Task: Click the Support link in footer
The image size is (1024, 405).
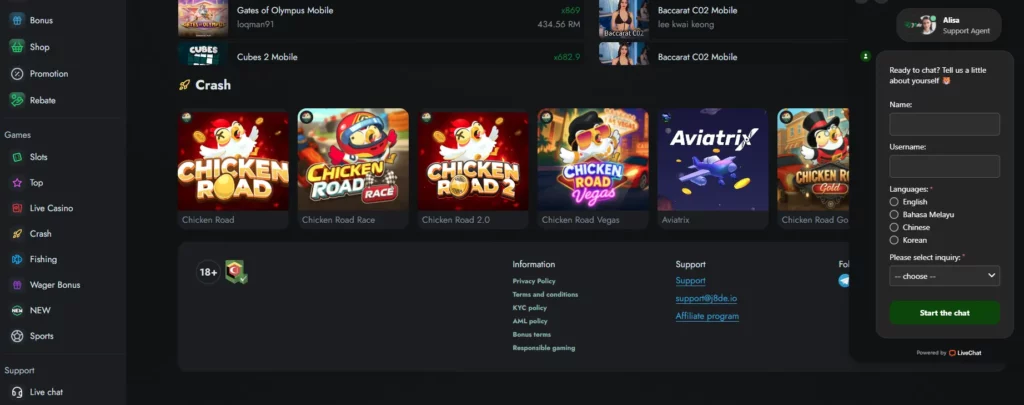Action: point(690,281)
